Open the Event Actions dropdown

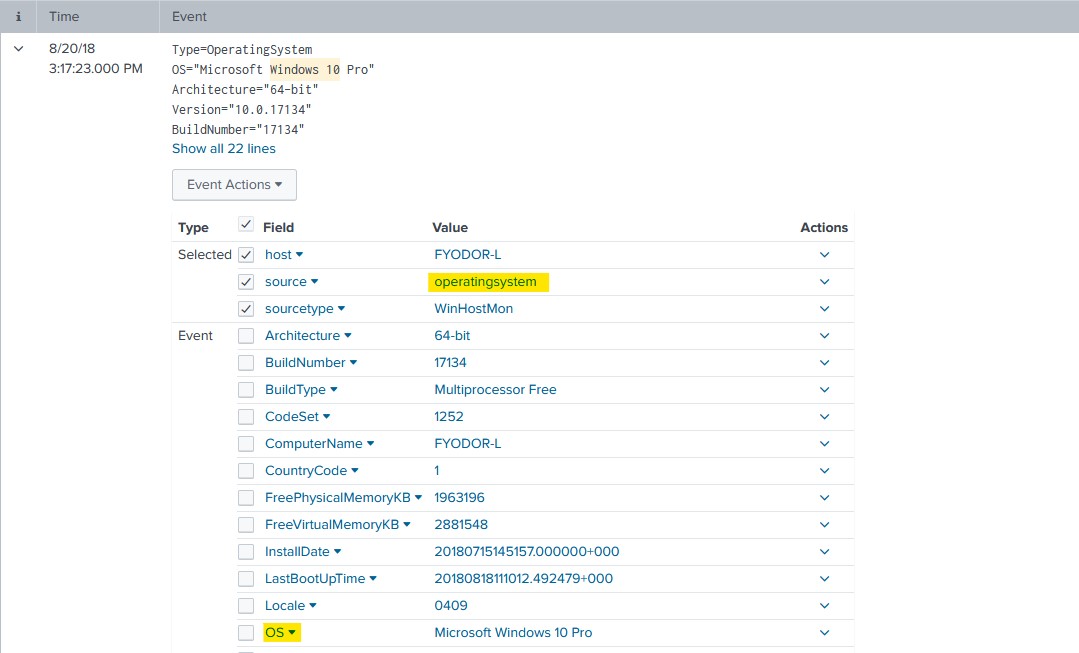[234, 185]
